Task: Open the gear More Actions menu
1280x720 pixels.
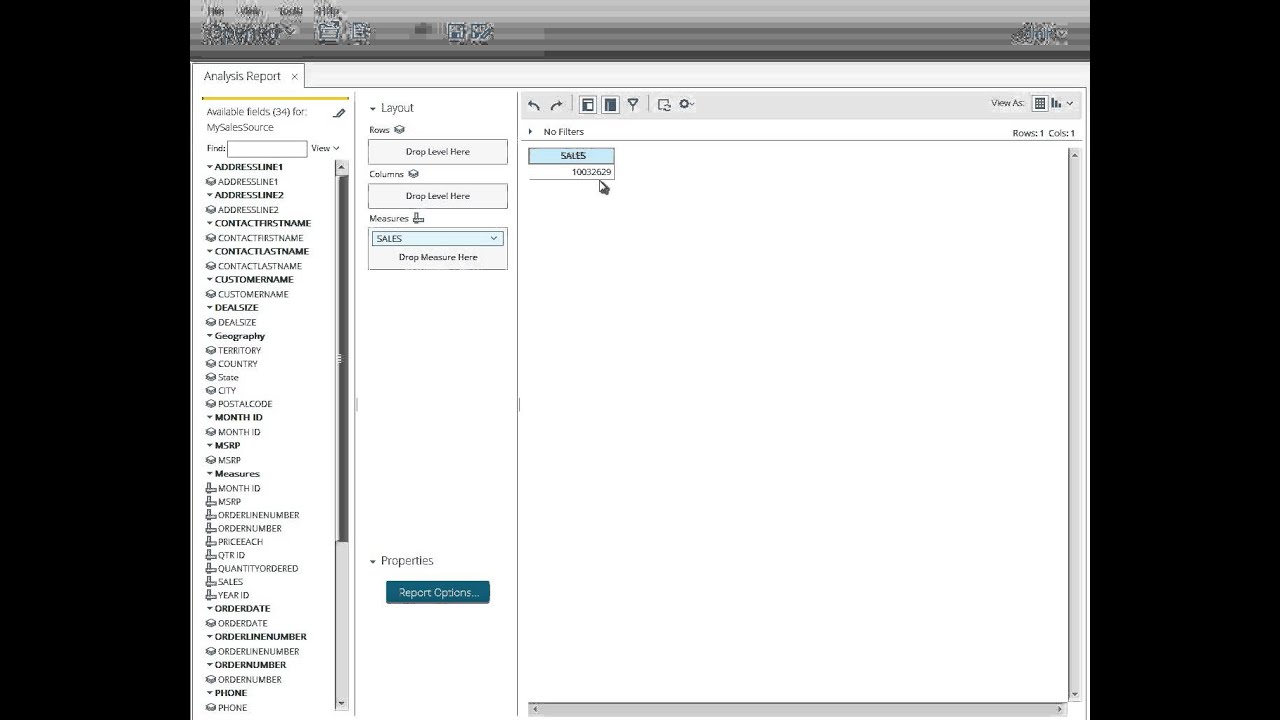Action: click(686, 104)
